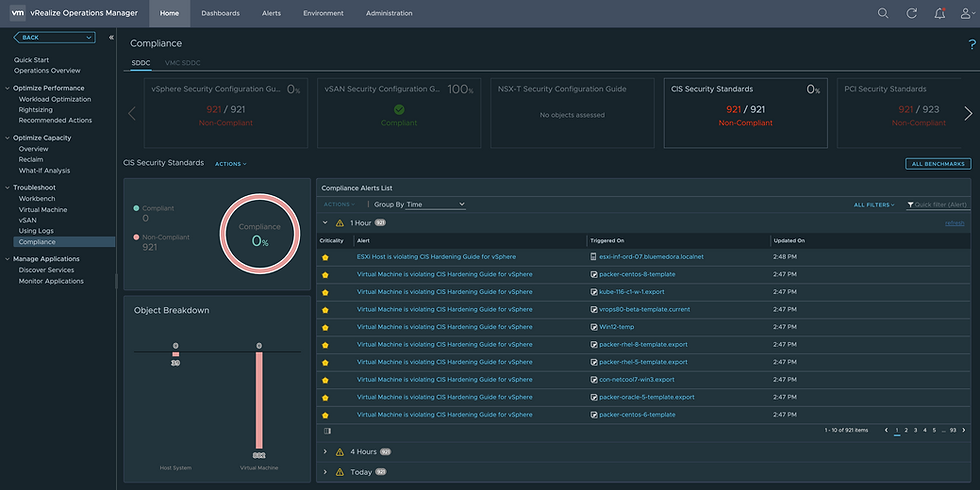Viewport: 980px width, 490px height.
Task: Click warning icon of 4 Hours group
Action: 340,452
